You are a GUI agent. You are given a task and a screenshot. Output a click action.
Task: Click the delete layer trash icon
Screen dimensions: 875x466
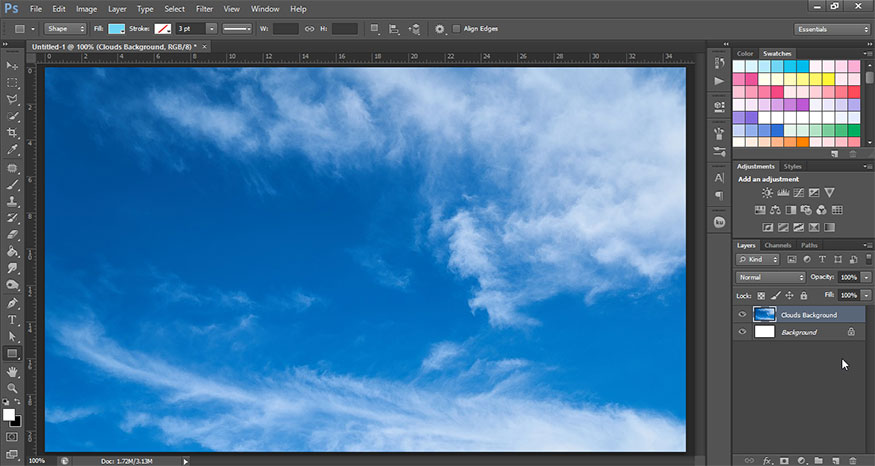[852, 461]
